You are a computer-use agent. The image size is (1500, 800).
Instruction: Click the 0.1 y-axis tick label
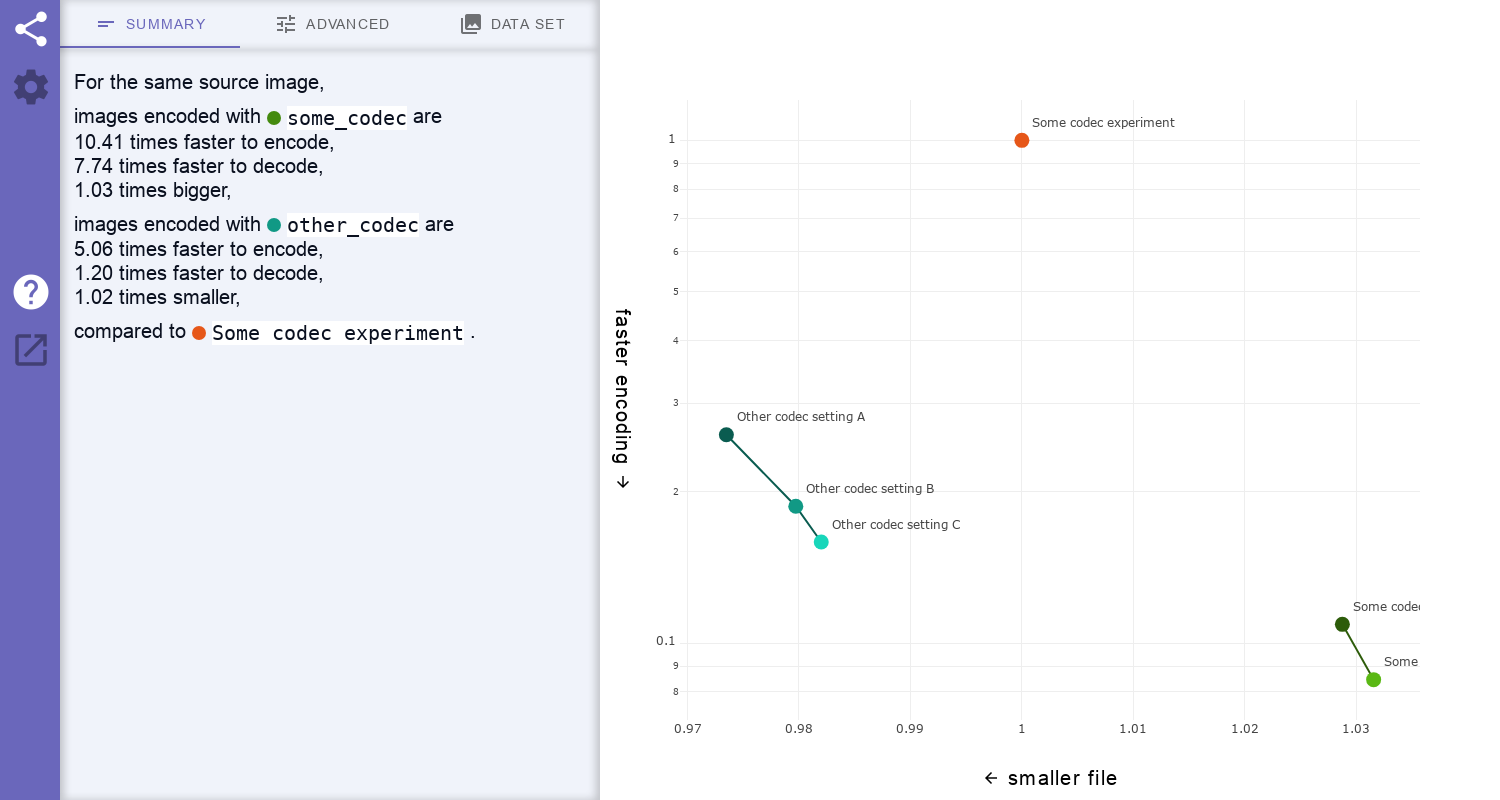click(666, 641)
